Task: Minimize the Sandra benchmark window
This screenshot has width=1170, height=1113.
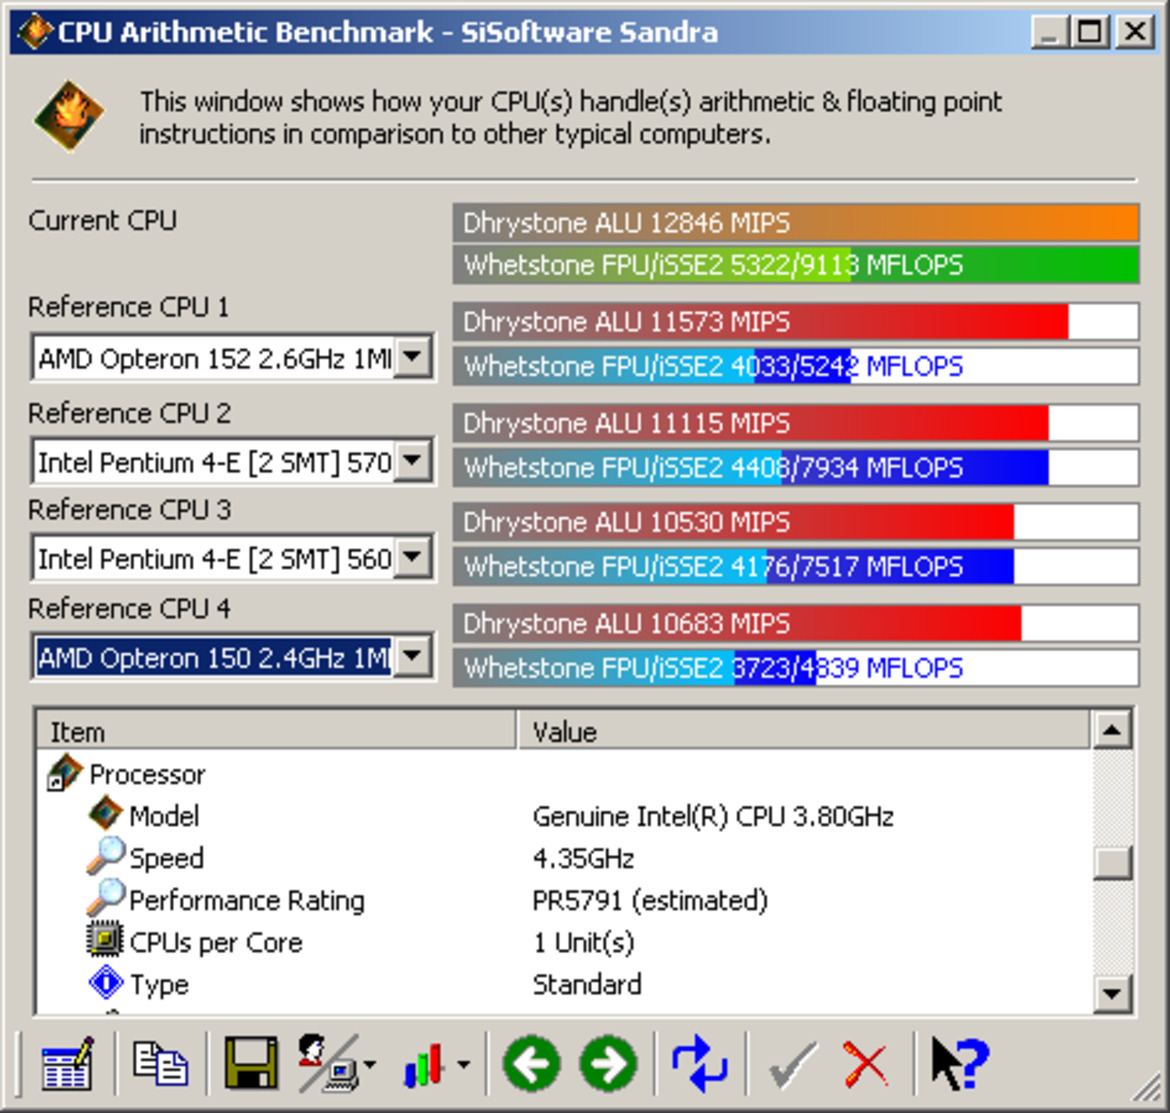Action: pos(1049,32)
